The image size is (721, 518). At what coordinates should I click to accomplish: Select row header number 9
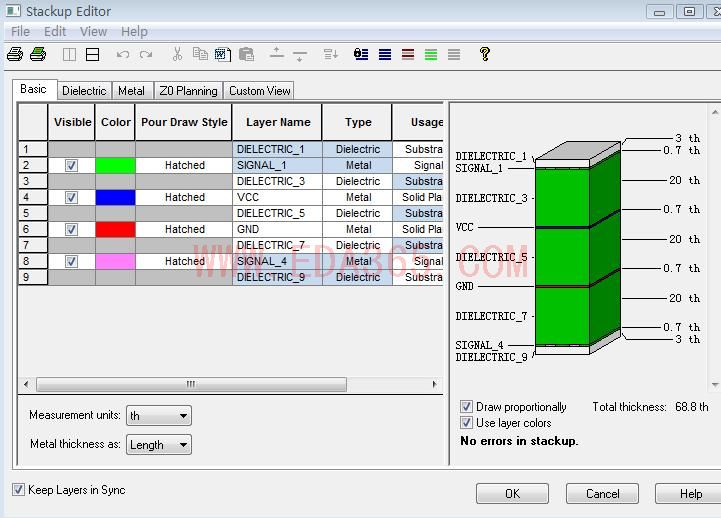click(33, 277)
